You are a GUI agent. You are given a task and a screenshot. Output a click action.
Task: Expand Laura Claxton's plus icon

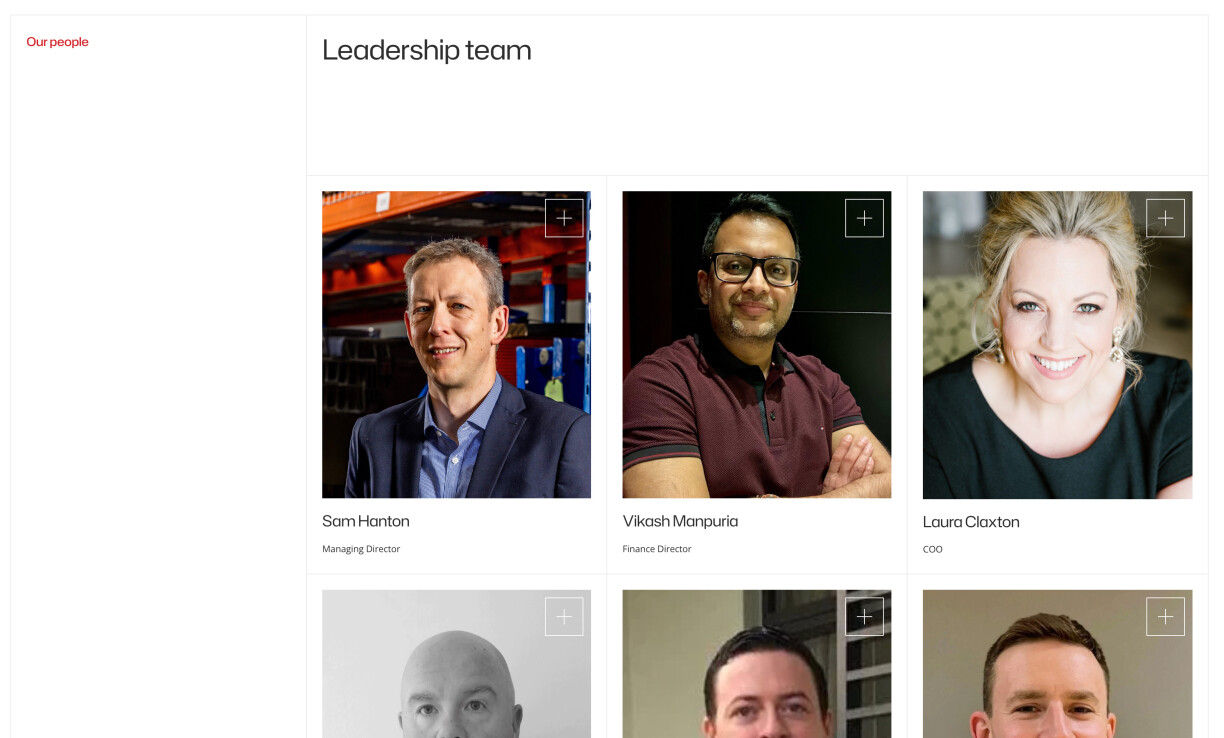pos(1165,218)
